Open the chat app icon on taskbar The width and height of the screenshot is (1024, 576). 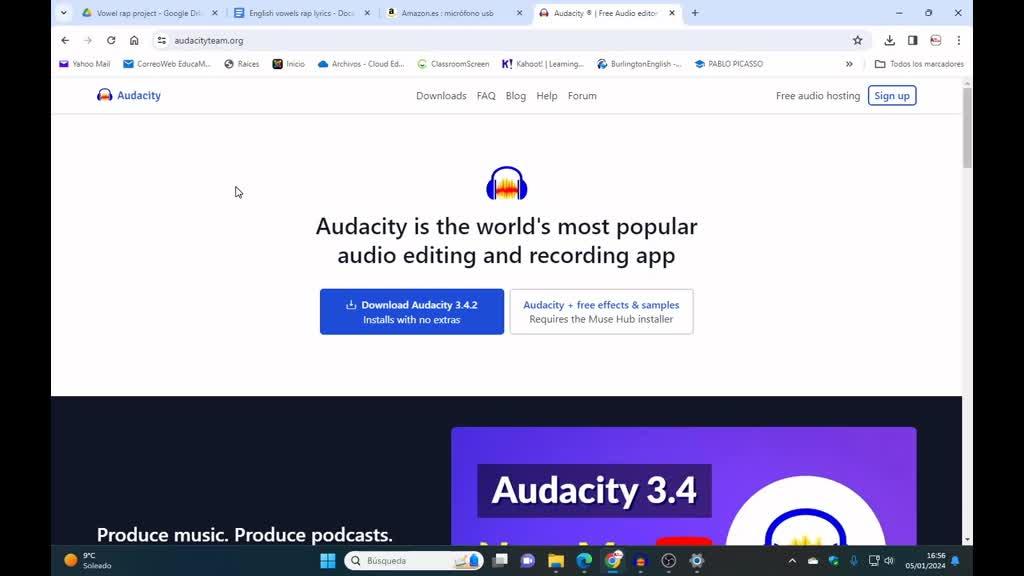click(528, 560)
